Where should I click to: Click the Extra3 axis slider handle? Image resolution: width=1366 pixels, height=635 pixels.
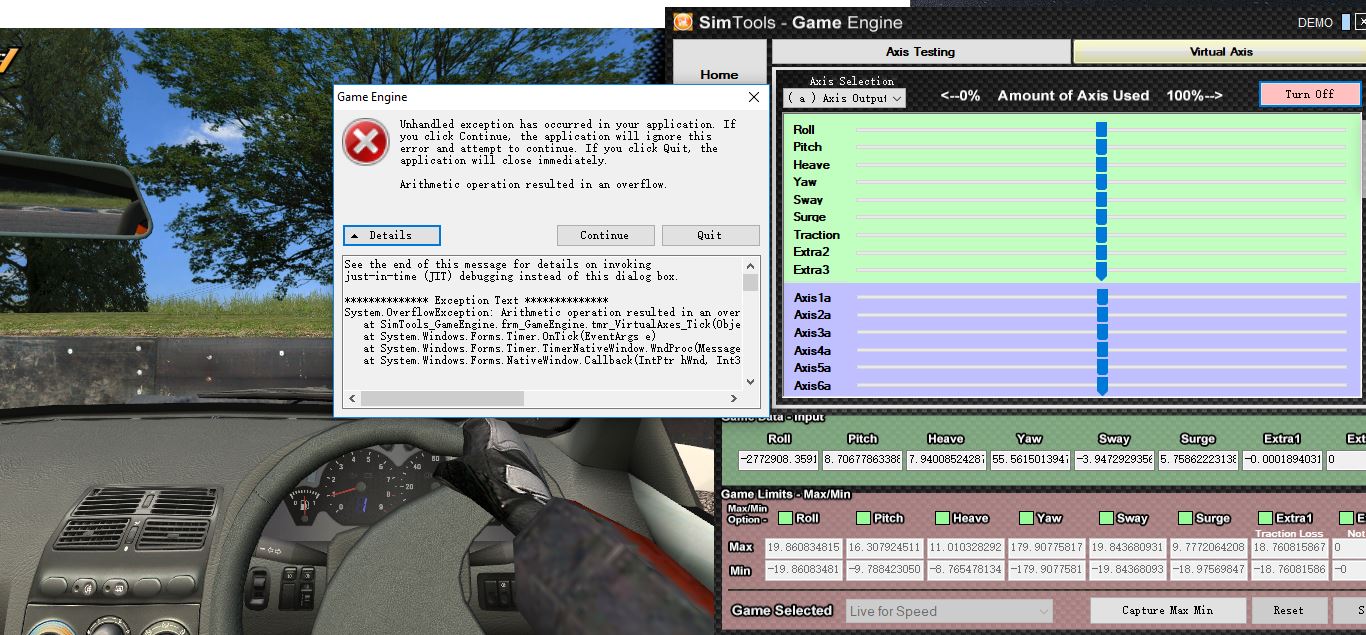[x=1101, y=270]
